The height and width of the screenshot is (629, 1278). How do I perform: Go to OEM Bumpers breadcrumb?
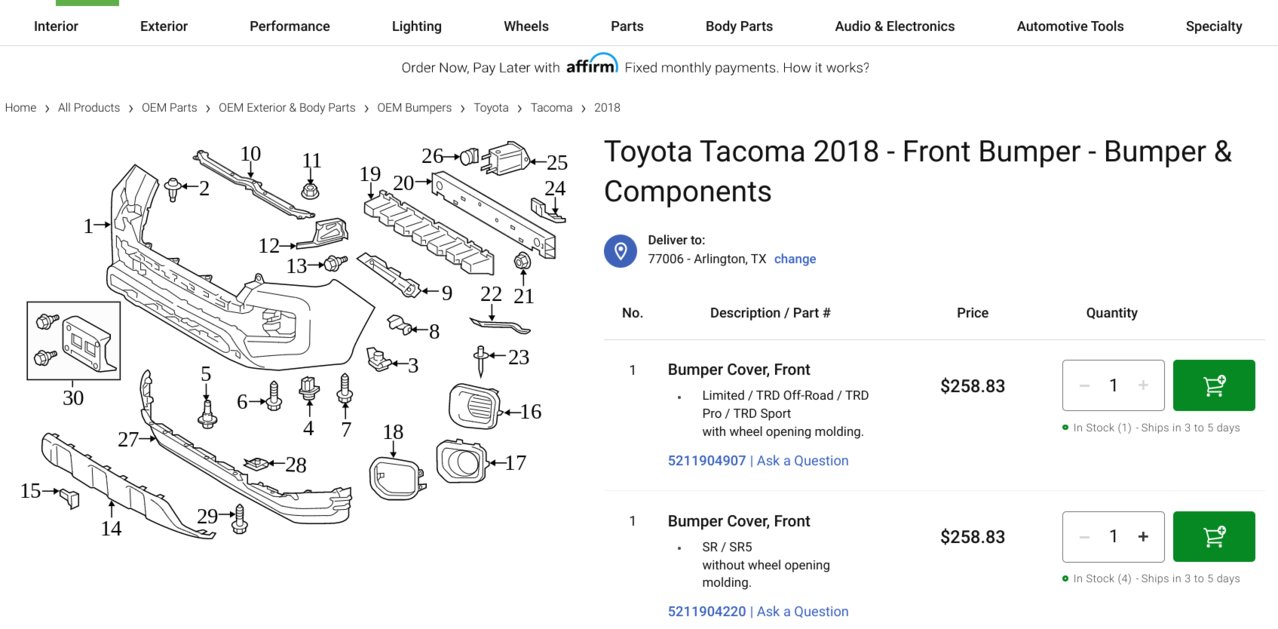coord(414,108)
